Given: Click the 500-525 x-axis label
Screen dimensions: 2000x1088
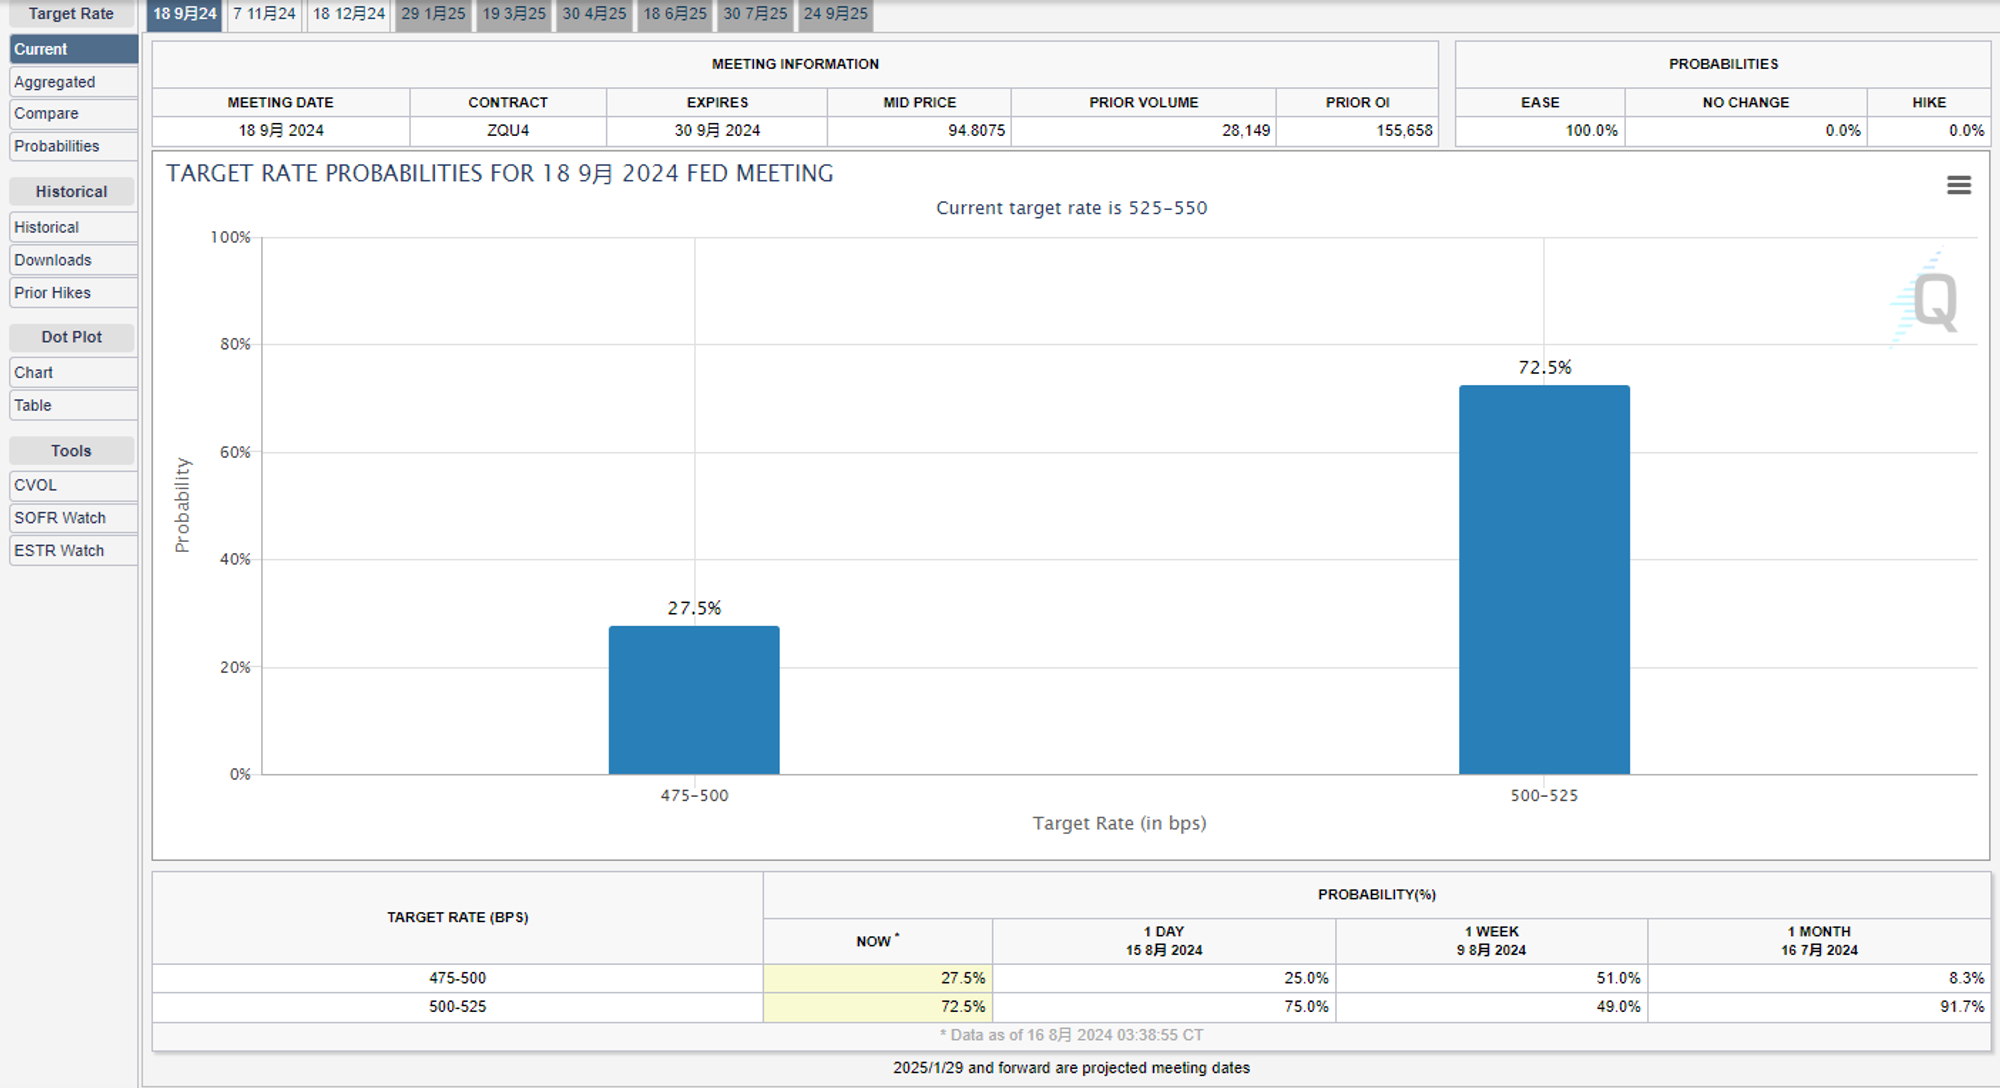Looking at the screenshot, I should pos(1544,796).
